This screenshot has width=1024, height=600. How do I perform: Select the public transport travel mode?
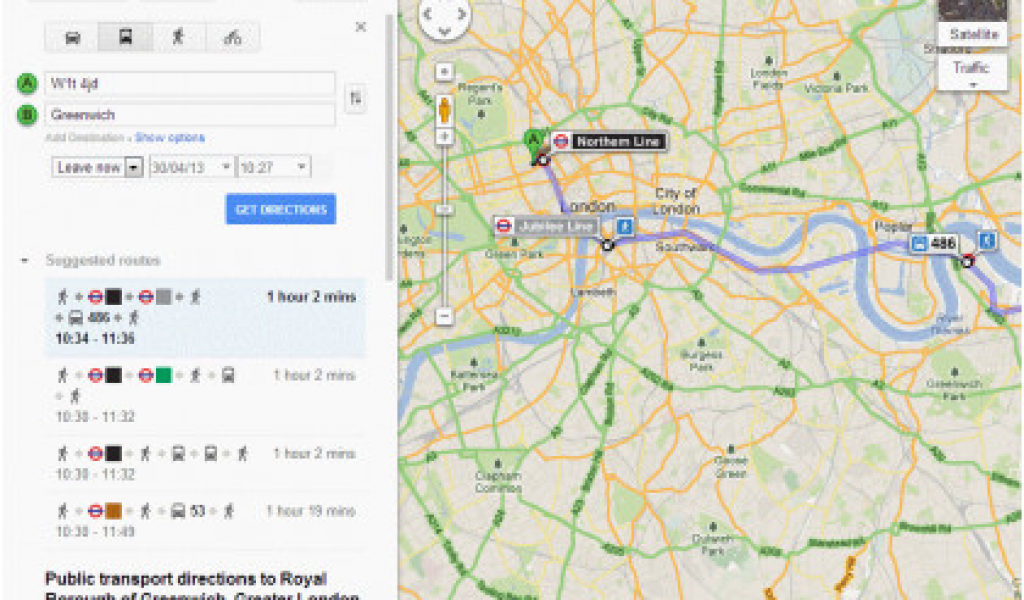125,37
